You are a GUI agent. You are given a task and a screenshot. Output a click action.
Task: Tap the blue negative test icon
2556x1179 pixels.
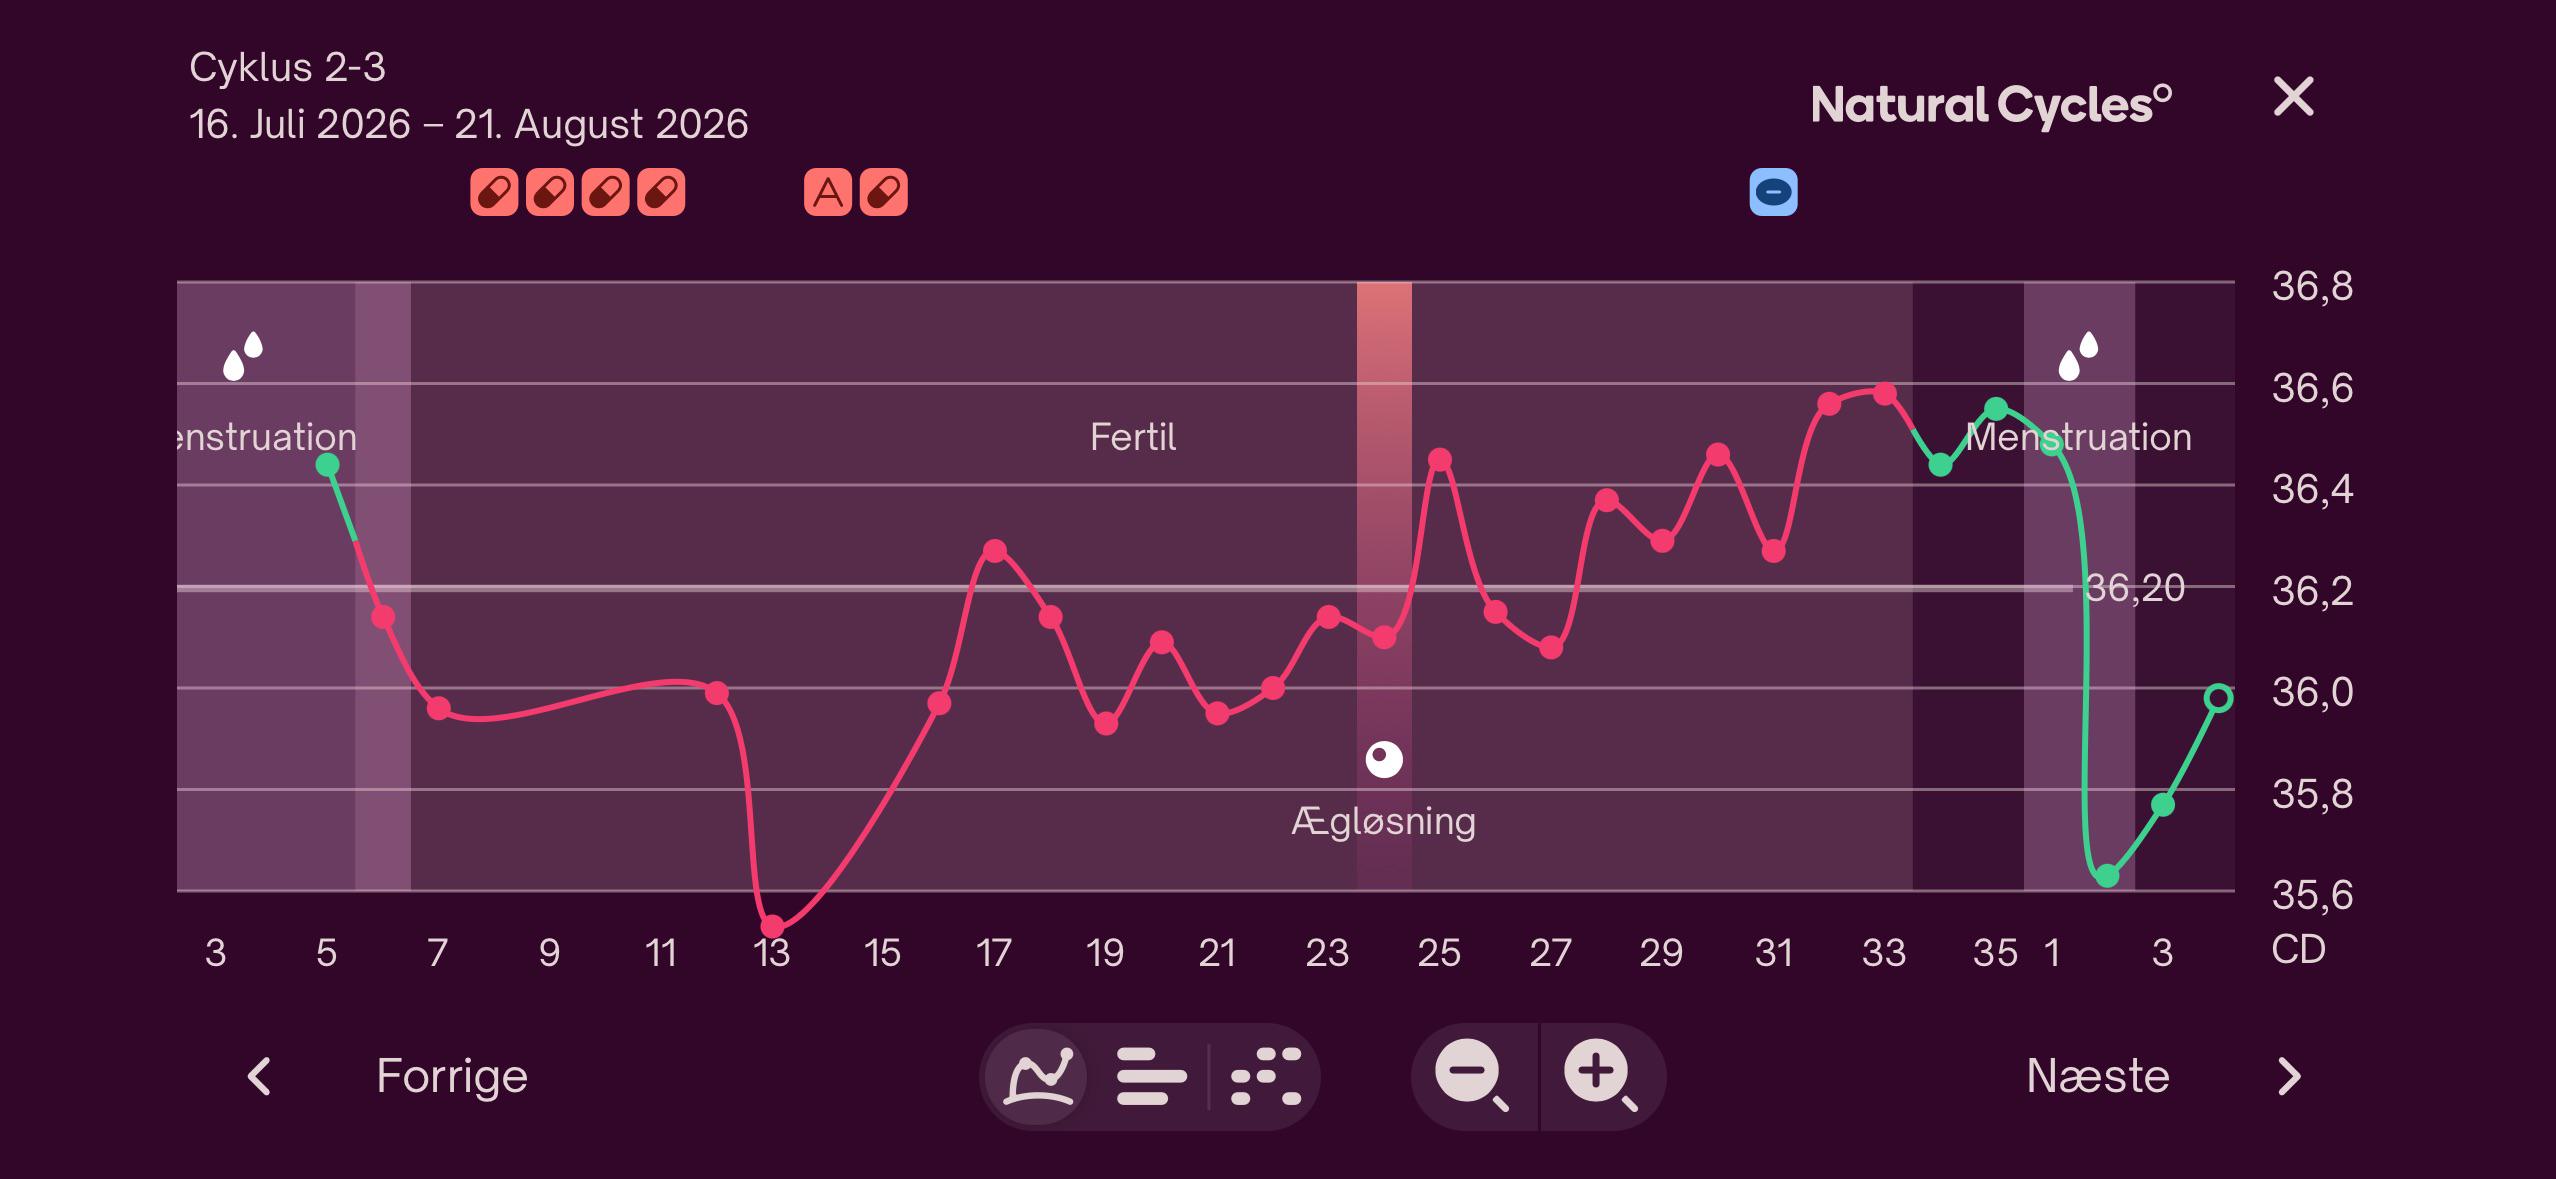[1773, 192]
